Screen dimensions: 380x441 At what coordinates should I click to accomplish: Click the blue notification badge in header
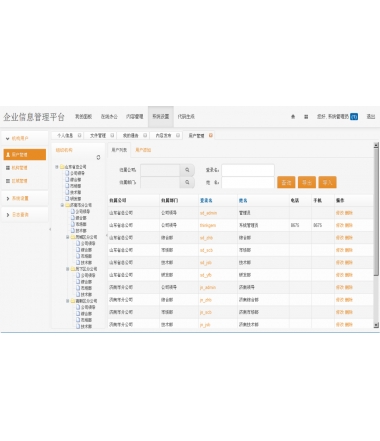pos(354,117)
